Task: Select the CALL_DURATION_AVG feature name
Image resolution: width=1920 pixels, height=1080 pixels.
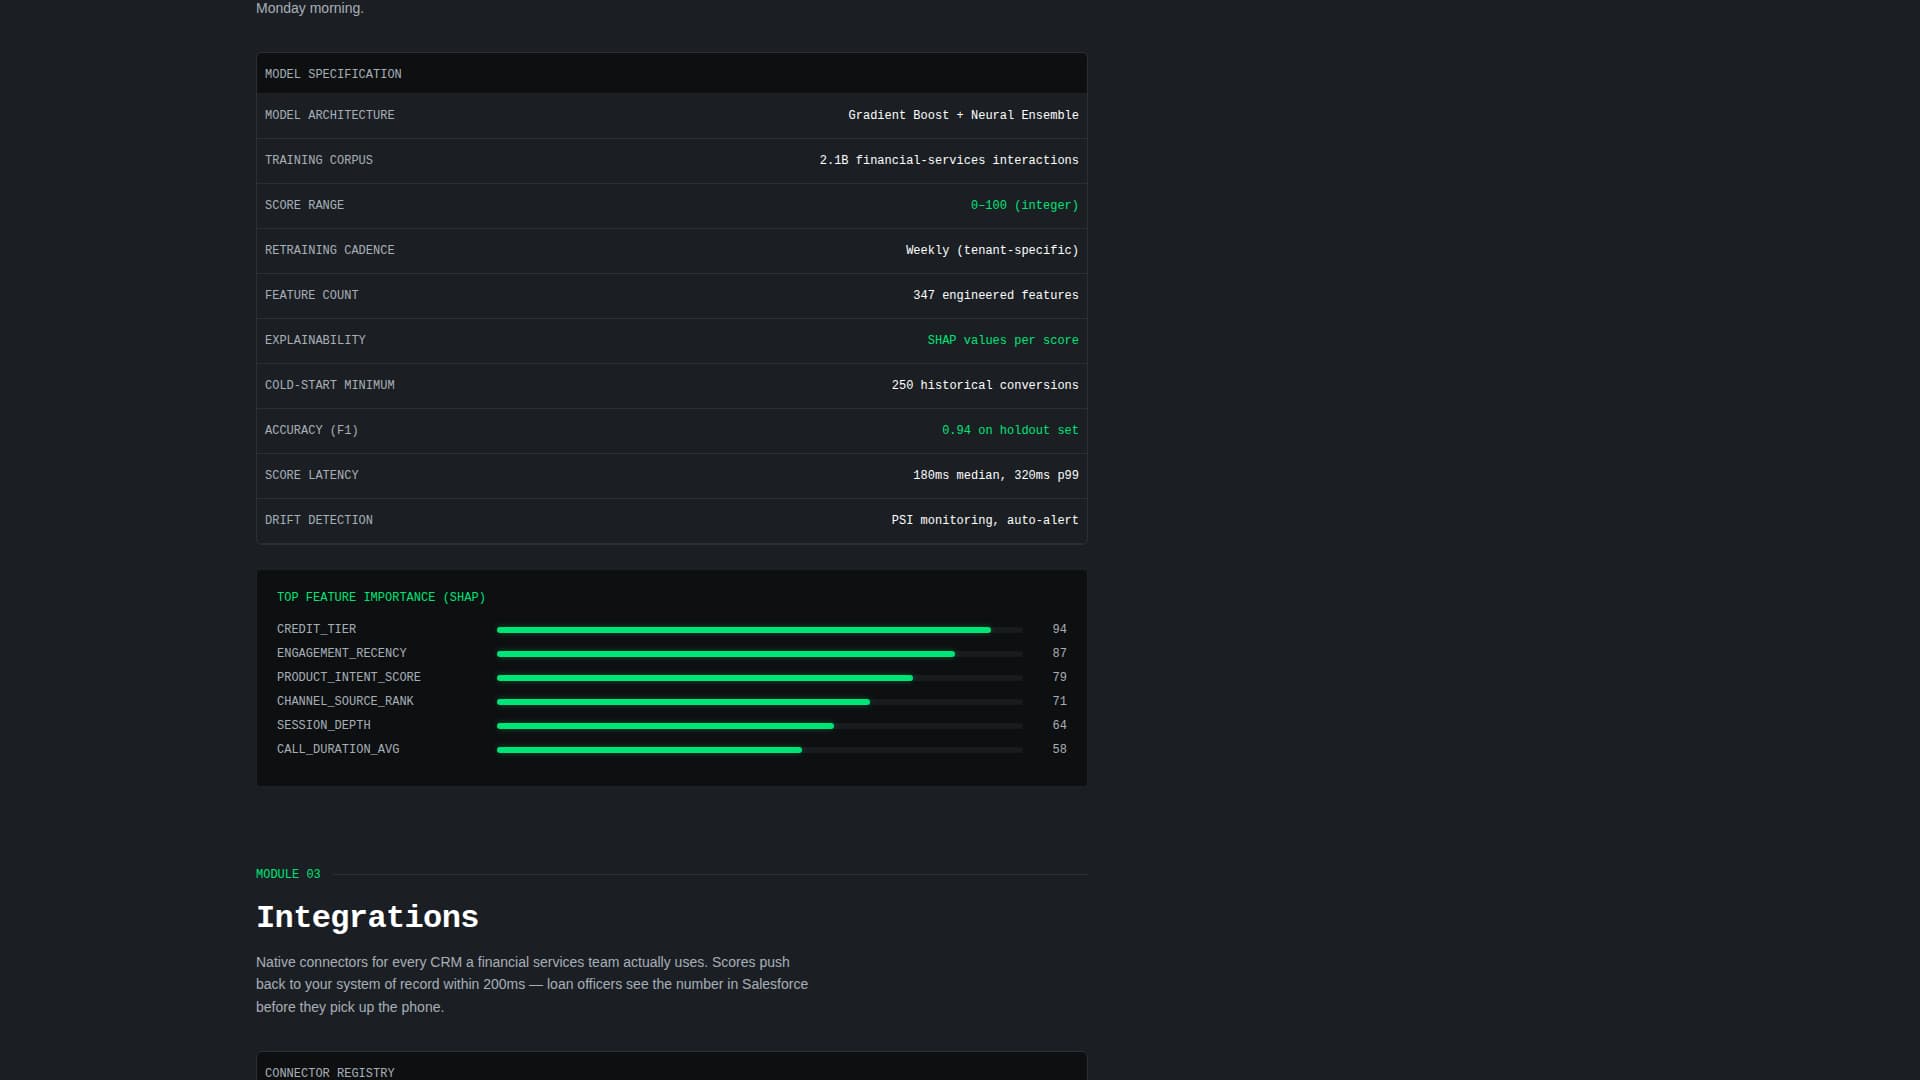Action: [x=338, y=749]
